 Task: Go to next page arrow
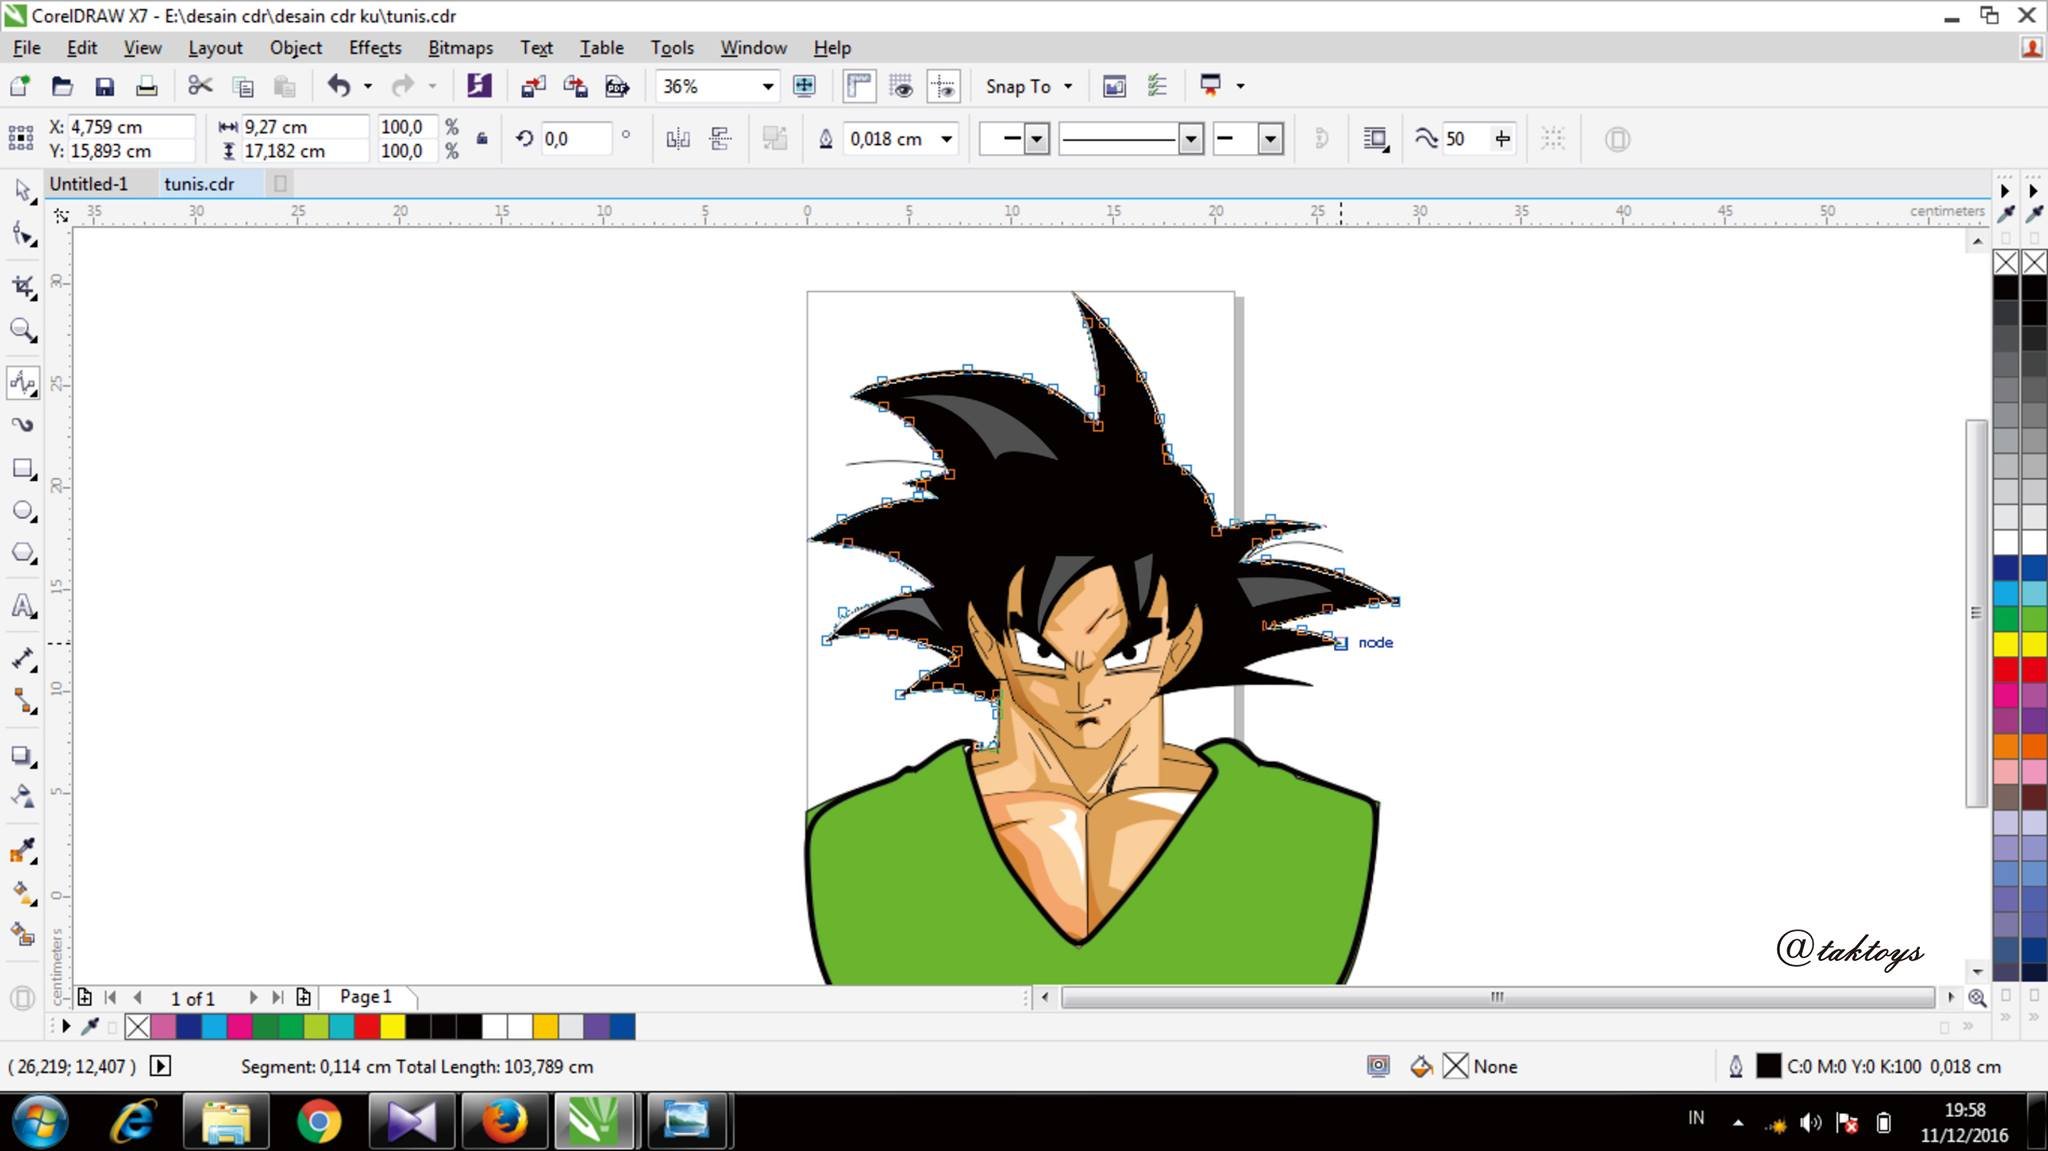click(253, 997)
